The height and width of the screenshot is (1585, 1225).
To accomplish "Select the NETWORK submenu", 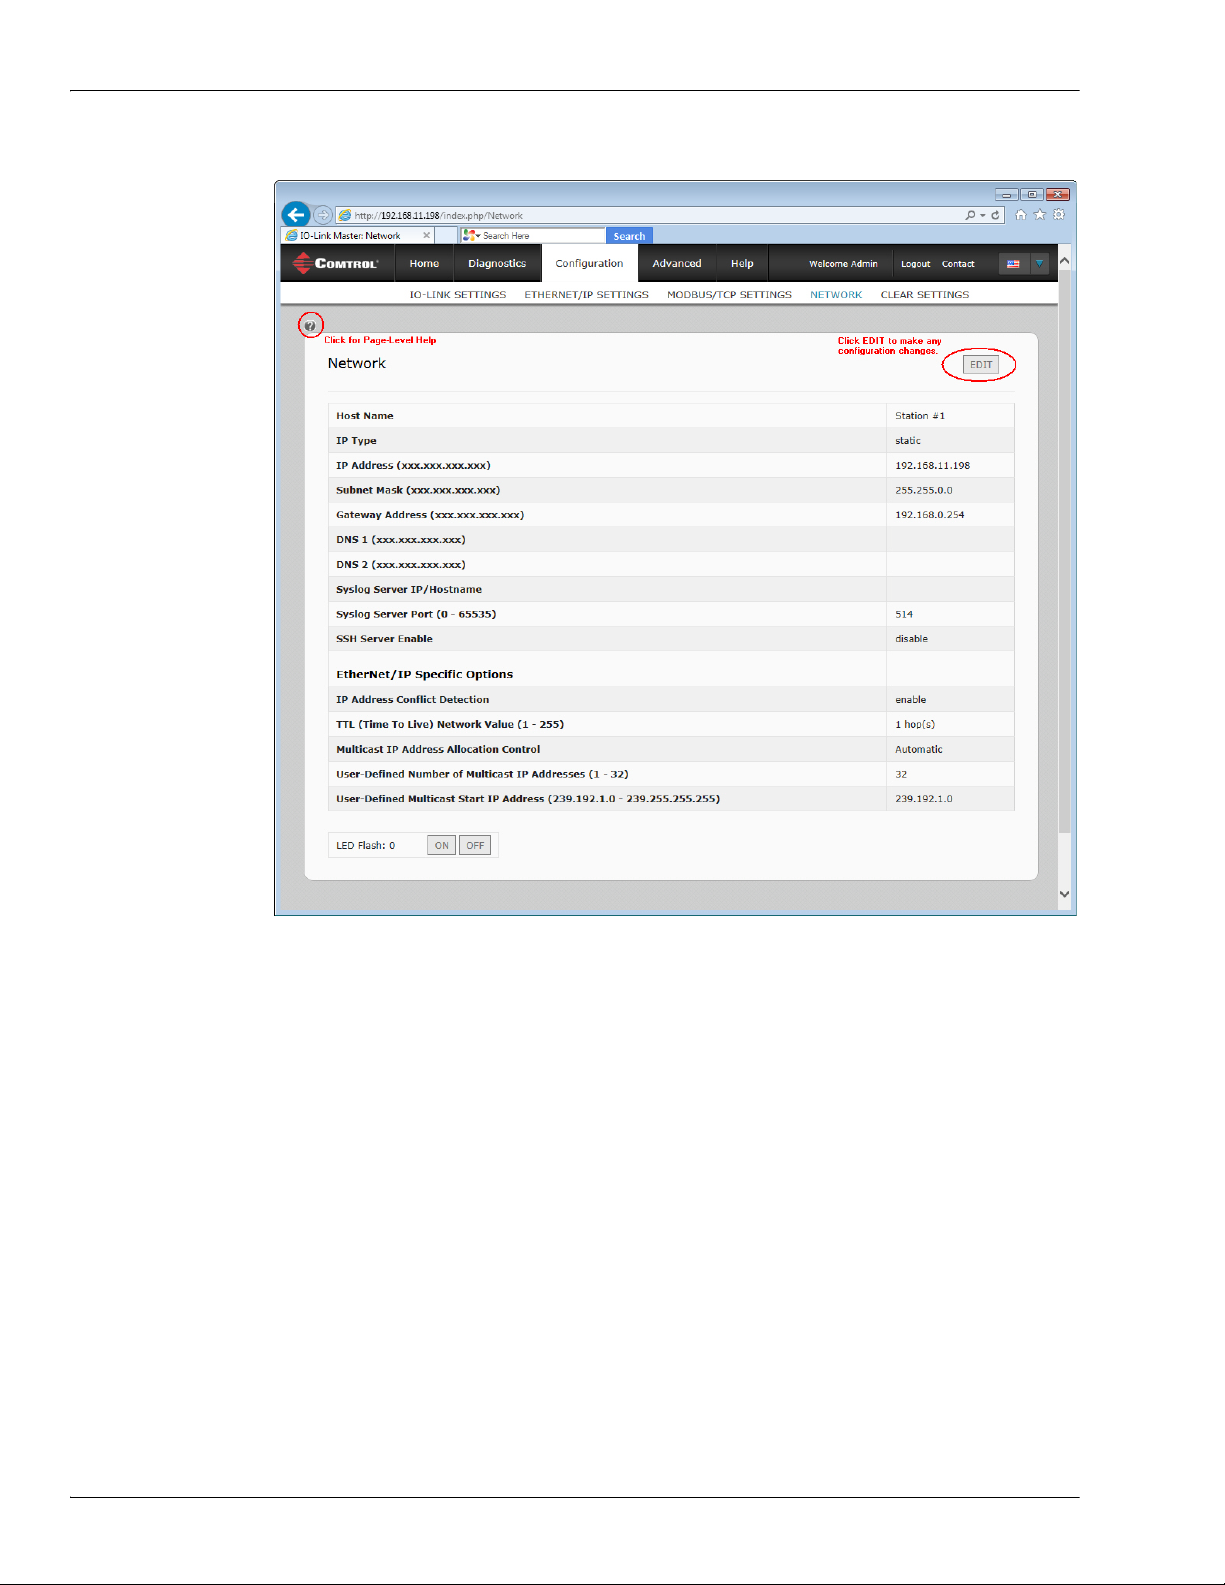I will [x=836, y=295].
